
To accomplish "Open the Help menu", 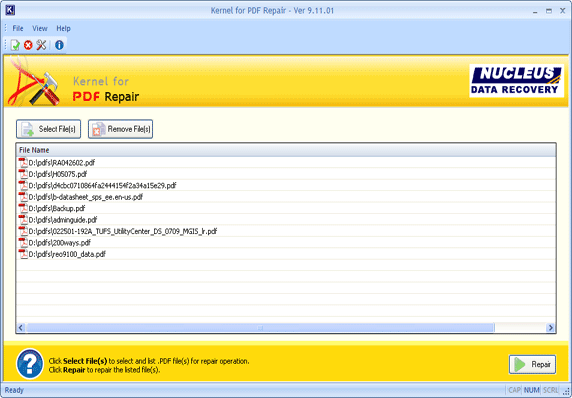I will [x=63, y=28].
